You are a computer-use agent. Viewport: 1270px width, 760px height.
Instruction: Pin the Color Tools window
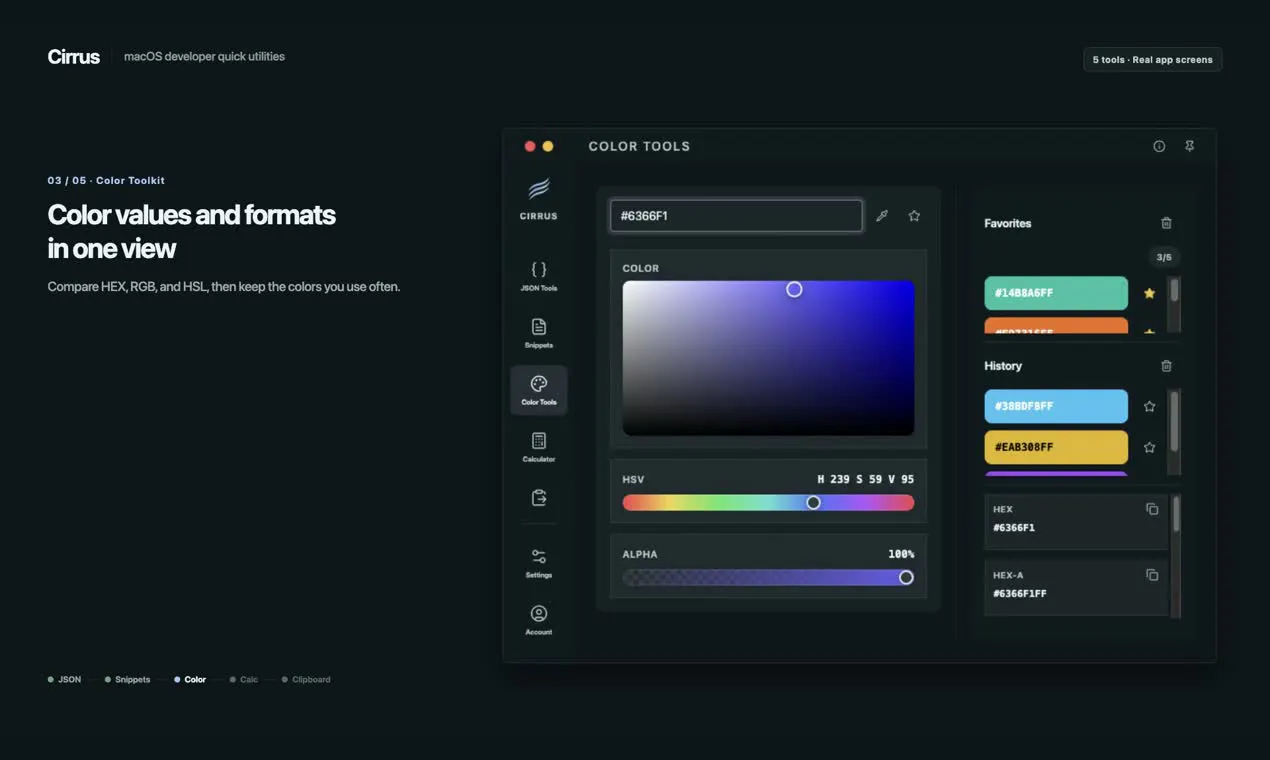click(x=1190, y=146)
